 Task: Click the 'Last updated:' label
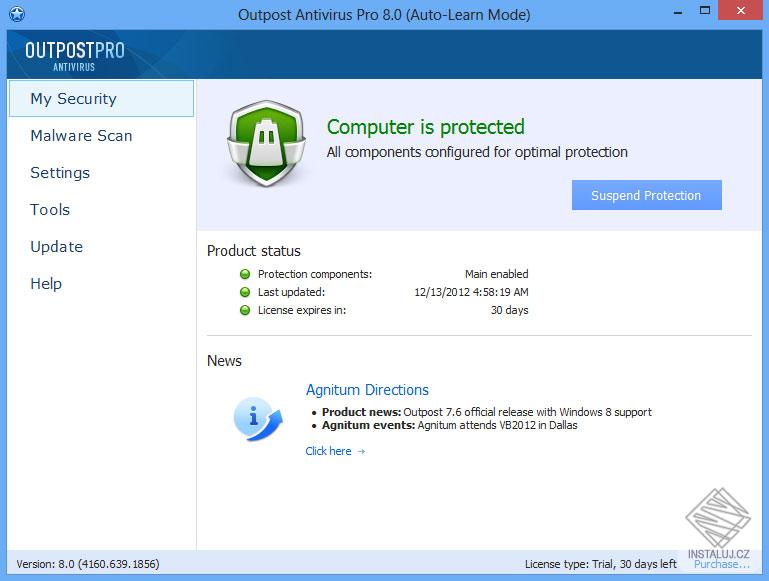tap(291, 292)
